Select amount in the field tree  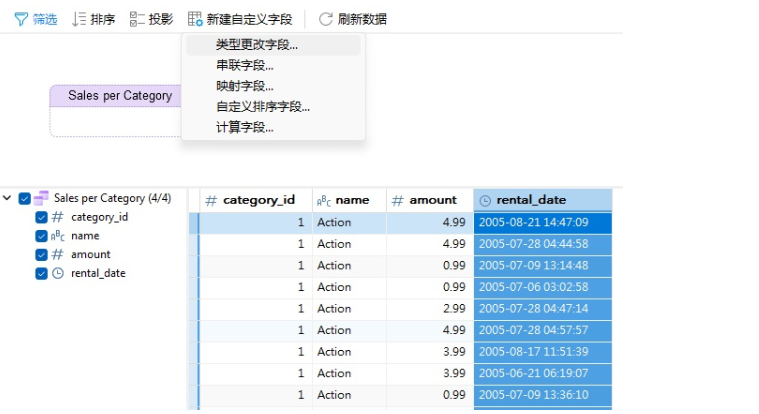tap(91, 255)
